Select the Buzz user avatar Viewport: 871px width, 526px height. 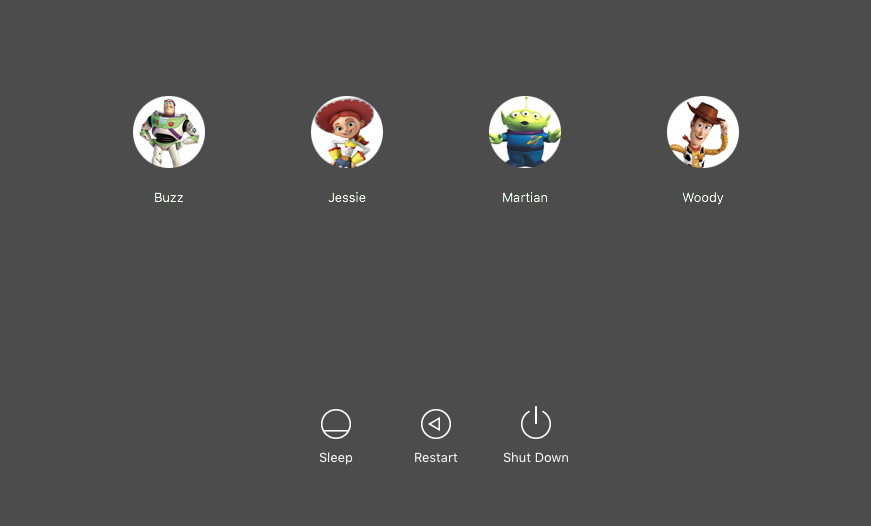click(x=169, y=132)
